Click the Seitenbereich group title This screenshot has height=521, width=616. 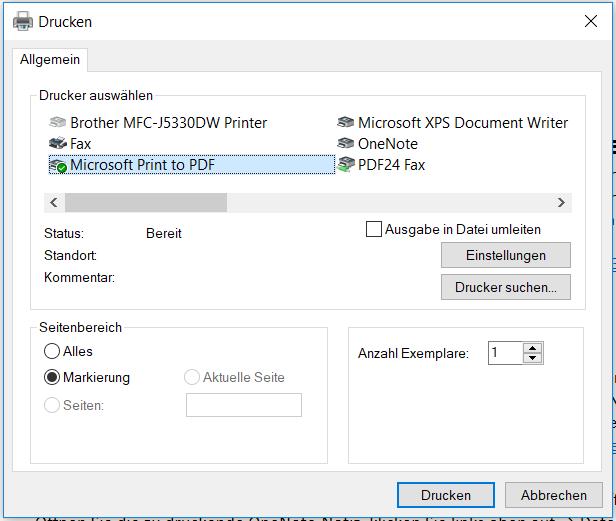[81, 327]
